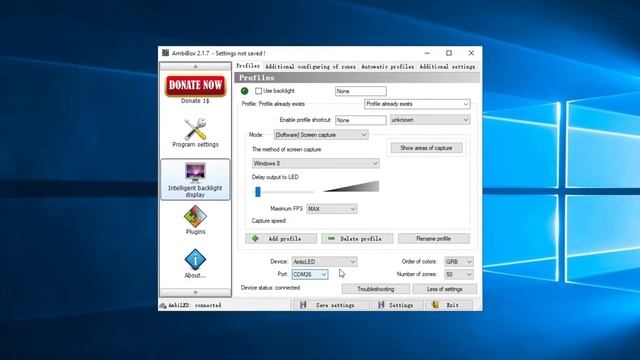This screenshot has height=360, width=640.
Task: Click the Delete profile button
Action: click(x=357, y=238)
